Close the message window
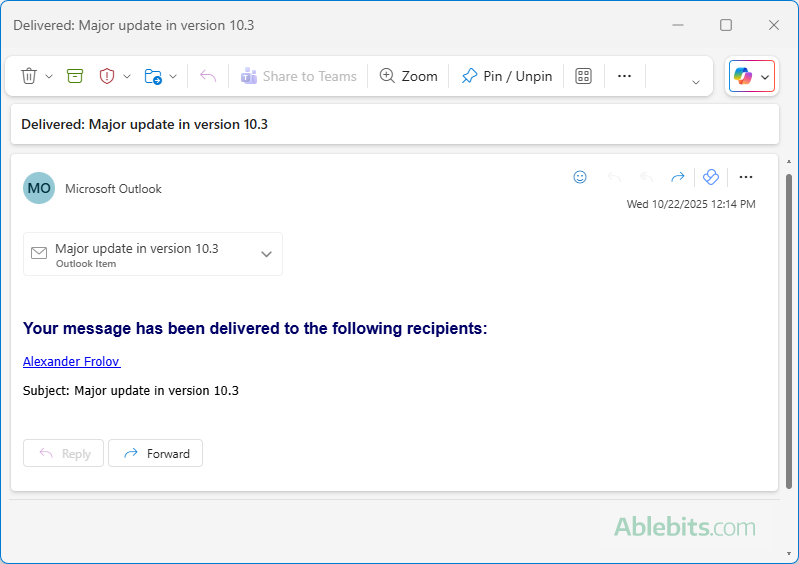Viewport: 799px width, 564px height. tap(774, 25)
